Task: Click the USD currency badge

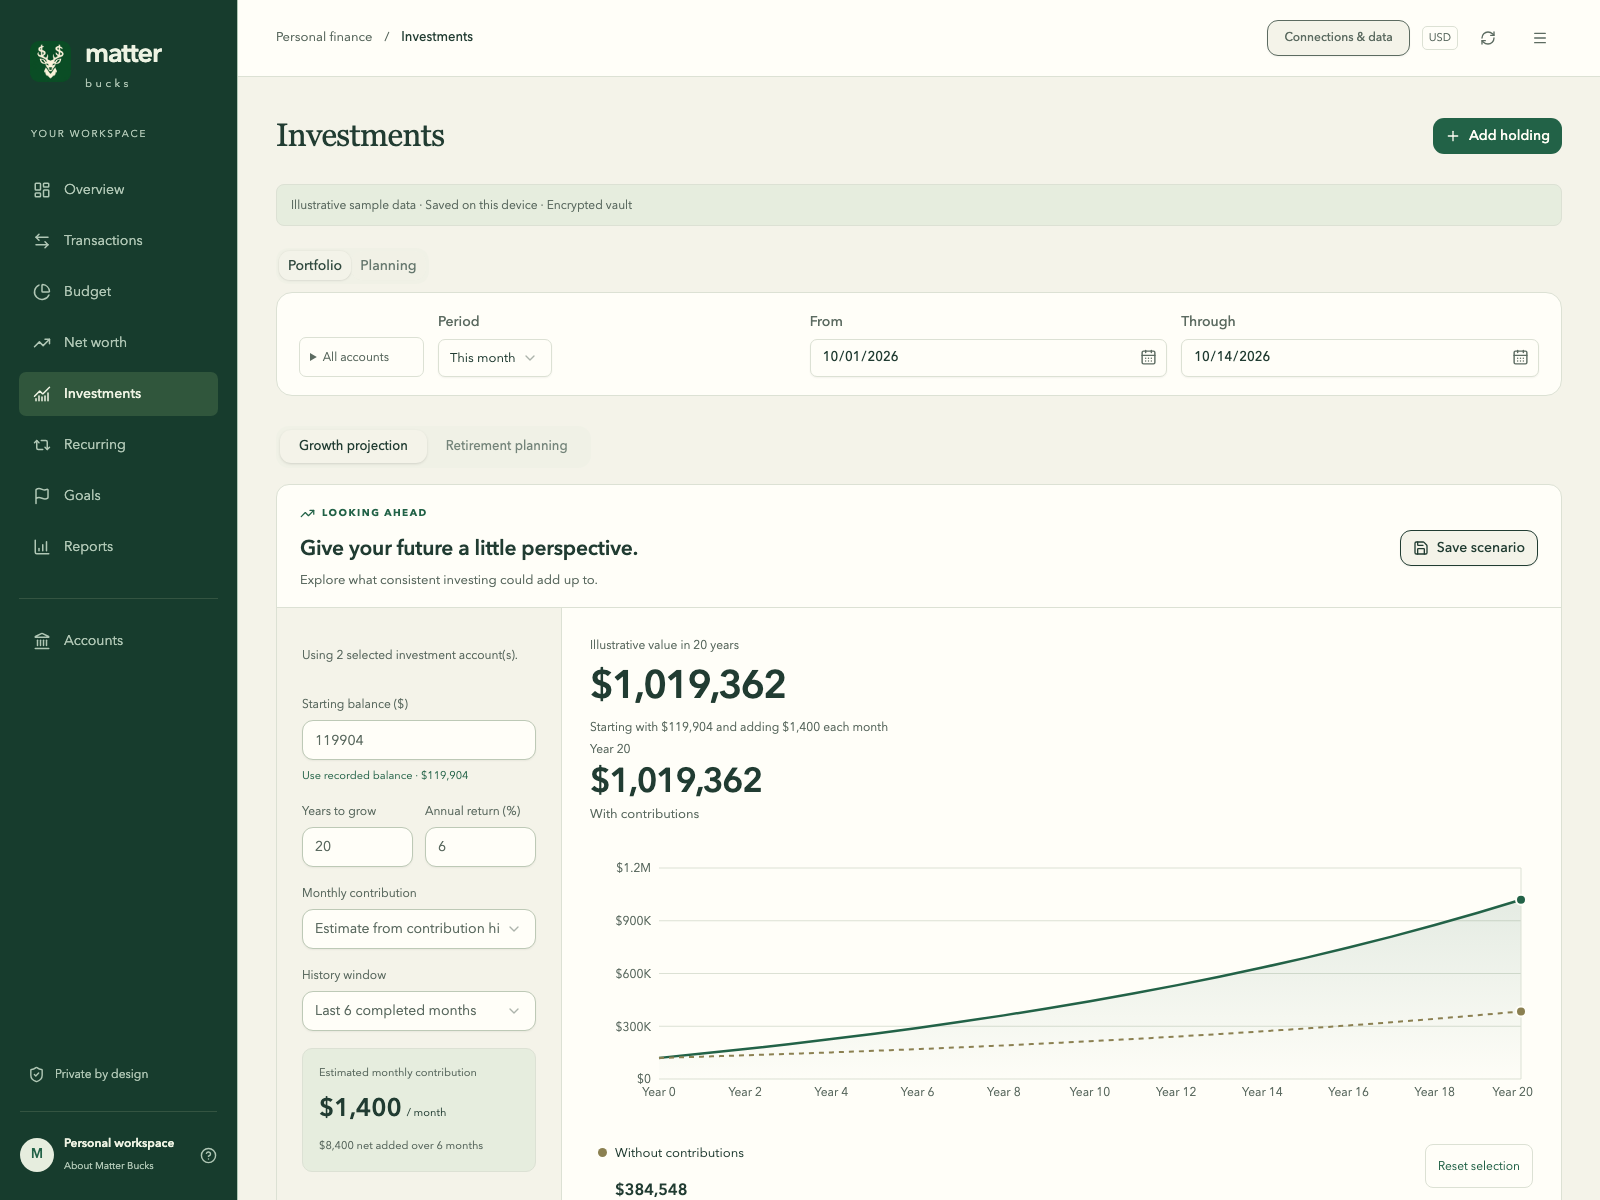Action: (x=1440, y=38)
